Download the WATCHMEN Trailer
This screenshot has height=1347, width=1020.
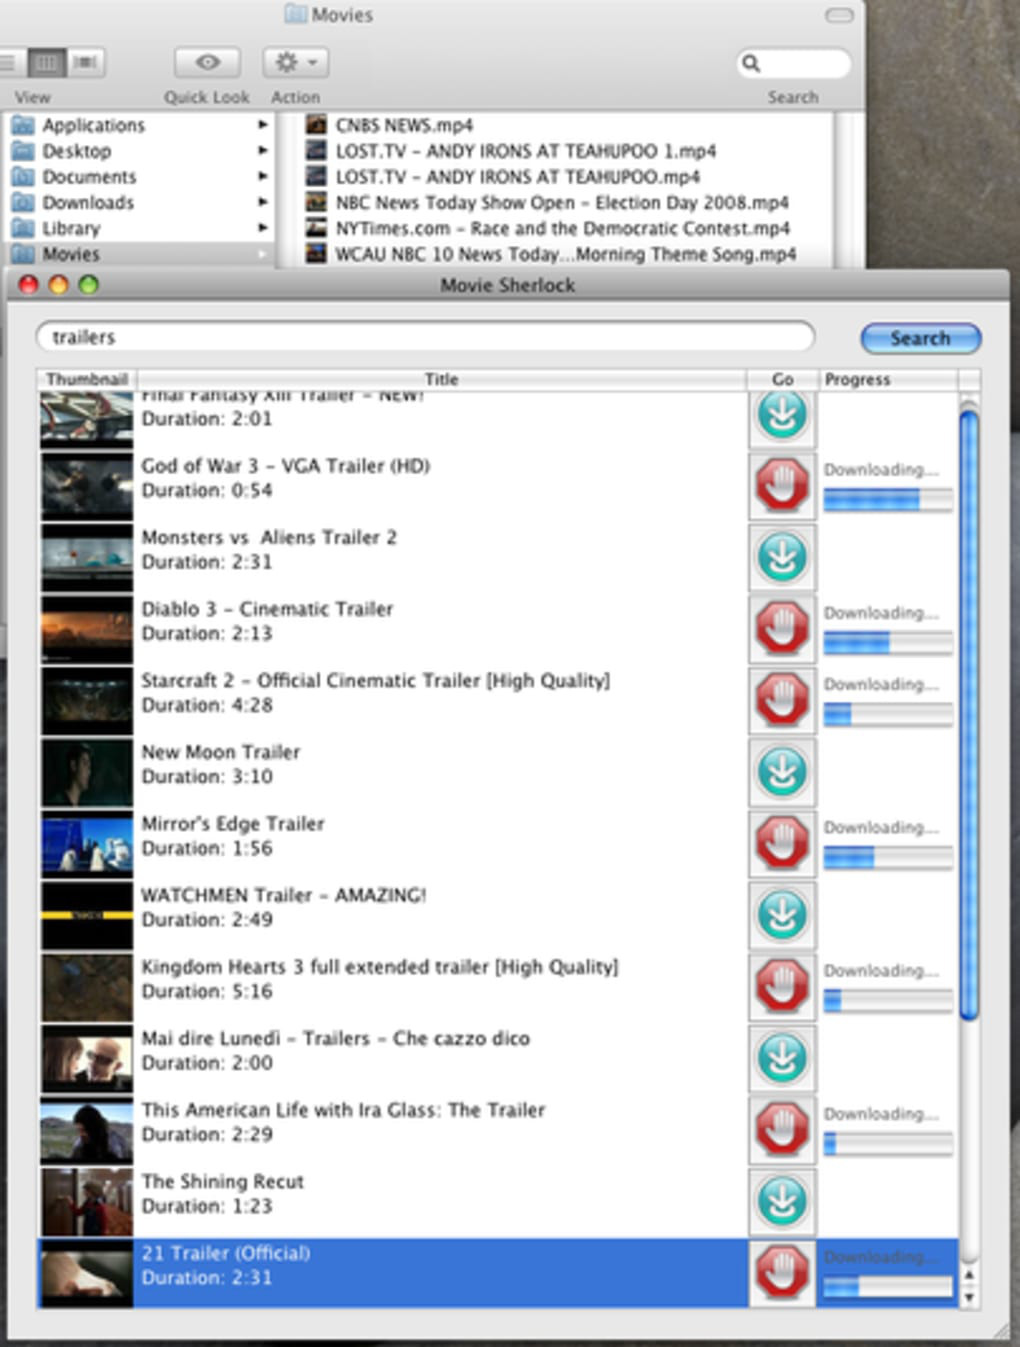(x=782, y=915)
